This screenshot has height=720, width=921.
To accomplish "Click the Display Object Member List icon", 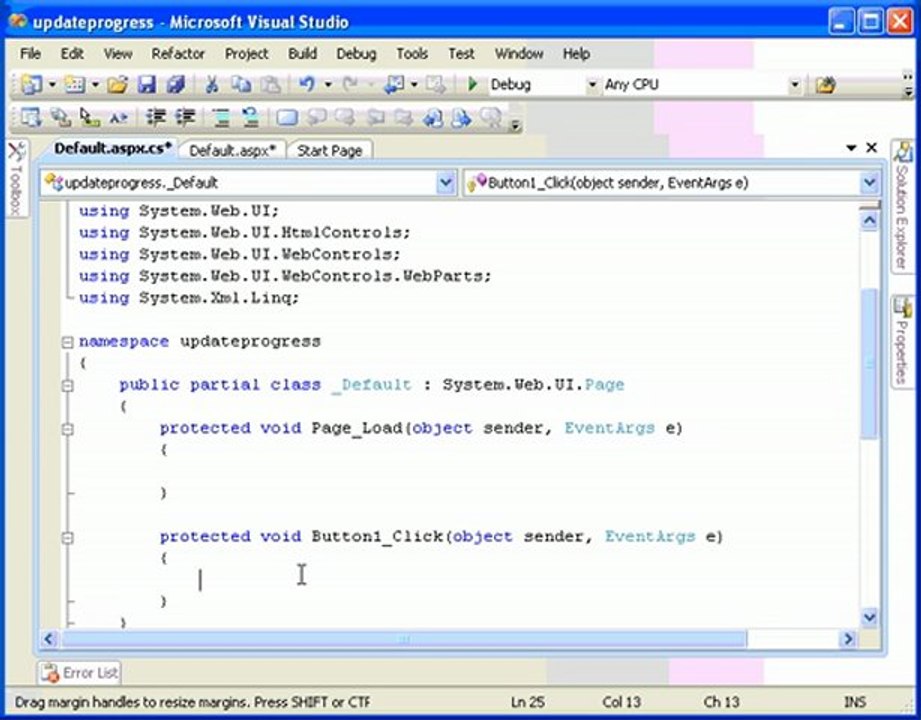I will tap(31, 117).
